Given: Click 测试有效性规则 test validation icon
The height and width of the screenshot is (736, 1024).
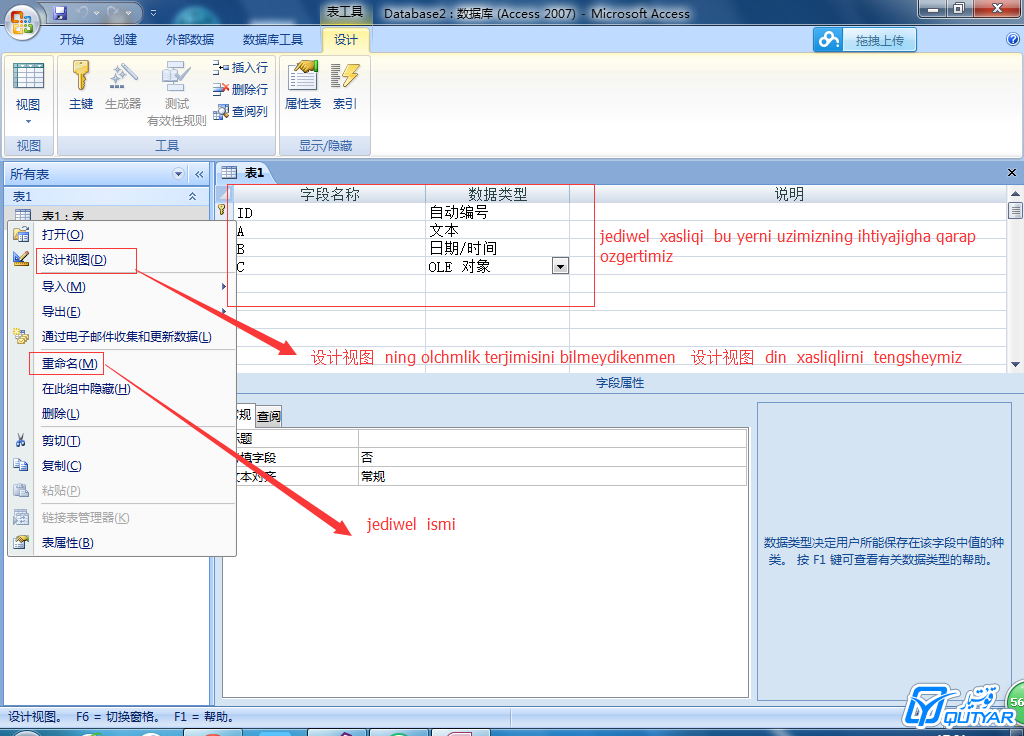Looking at the screenshot, I should (176, 93).
